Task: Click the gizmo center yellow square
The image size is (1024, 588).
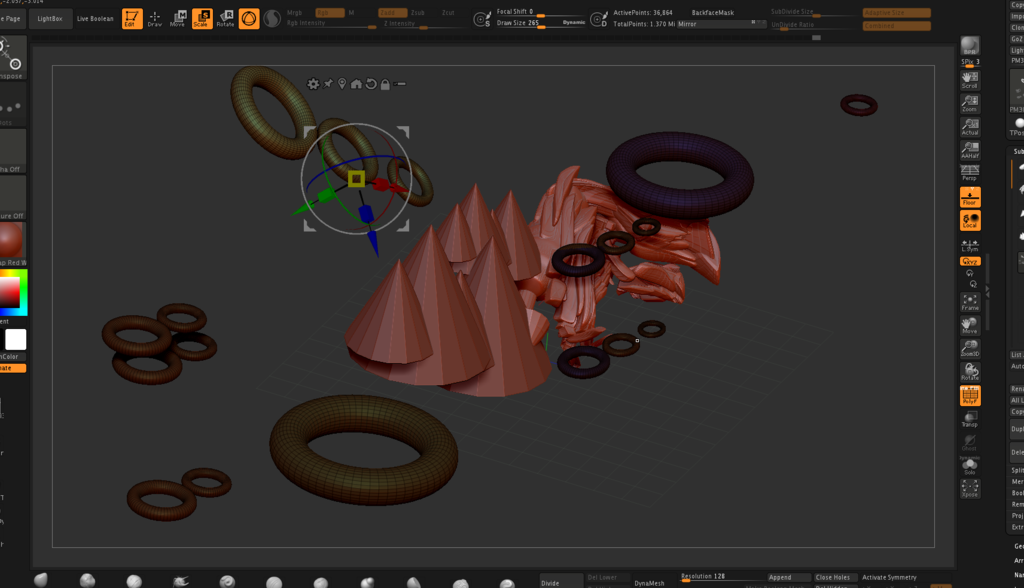Action: (x=357, y=178)
